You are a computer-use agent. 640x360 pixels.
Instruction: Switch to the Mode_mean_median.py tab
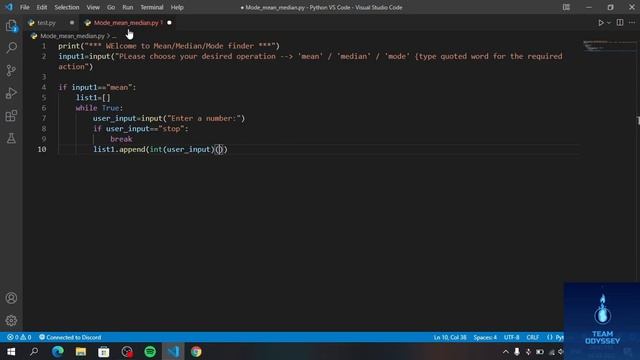point(126,23)
